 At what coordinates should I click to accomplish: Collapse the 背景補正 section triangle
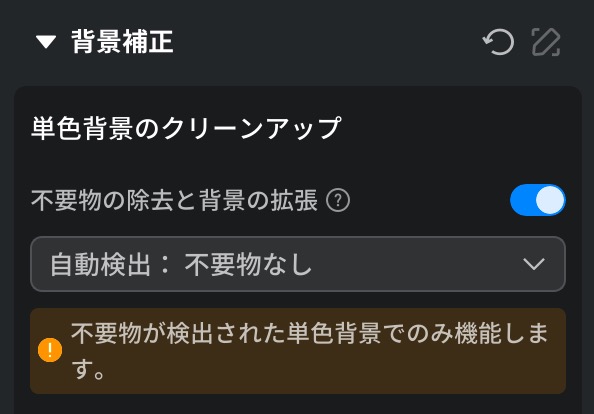click(46, 42)
